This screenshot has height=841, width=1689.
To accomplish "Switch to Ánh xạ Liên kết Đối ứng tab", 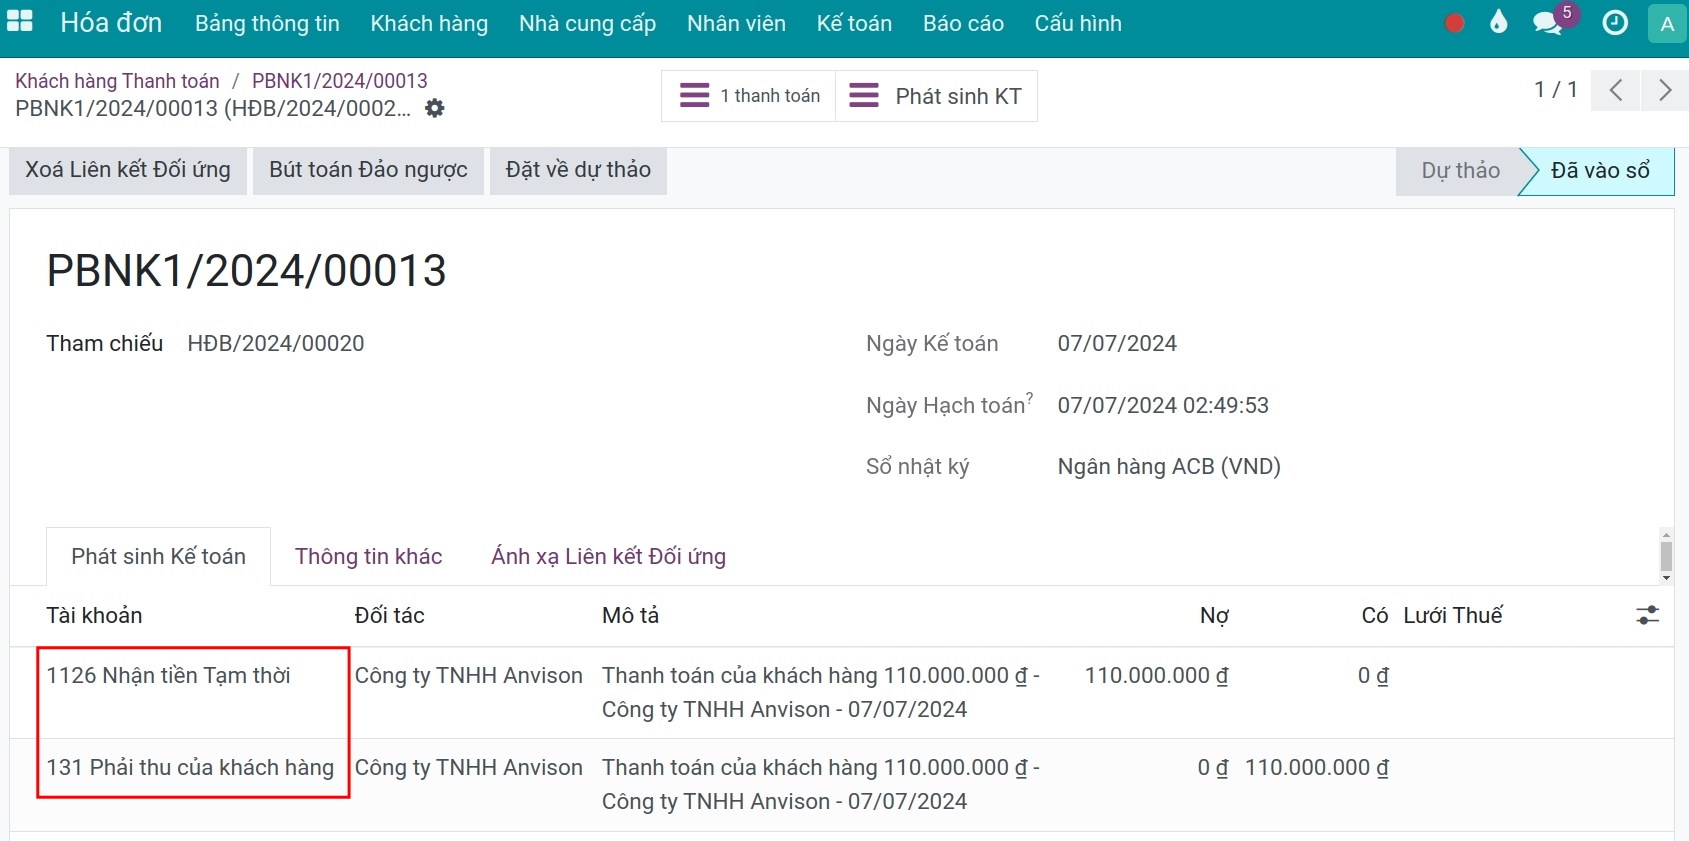I will pos(608,556).
